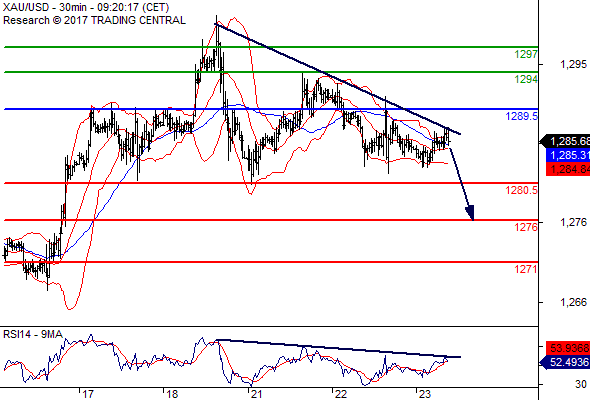
Task: Click the XAU/USD 30min chart title
Action: point(86,7)
